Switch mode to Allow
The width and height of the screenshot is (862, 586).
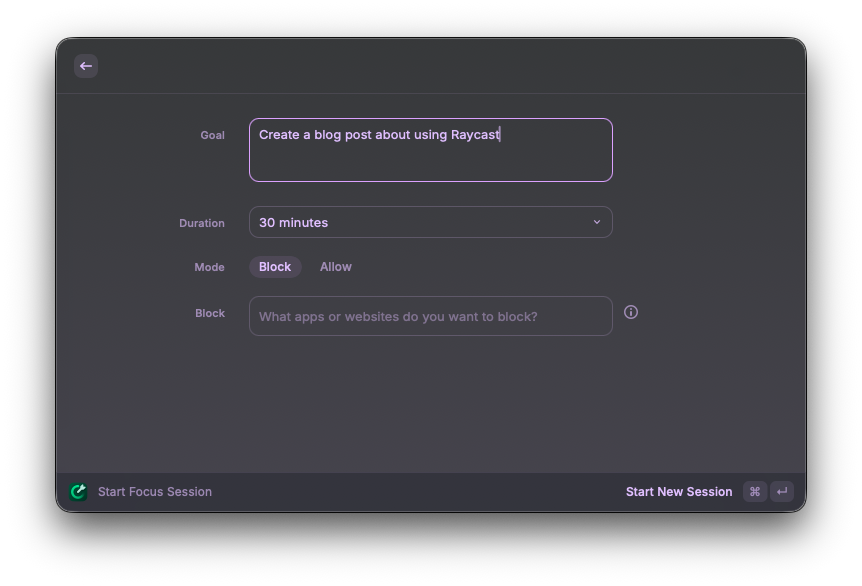pos(336,267)
